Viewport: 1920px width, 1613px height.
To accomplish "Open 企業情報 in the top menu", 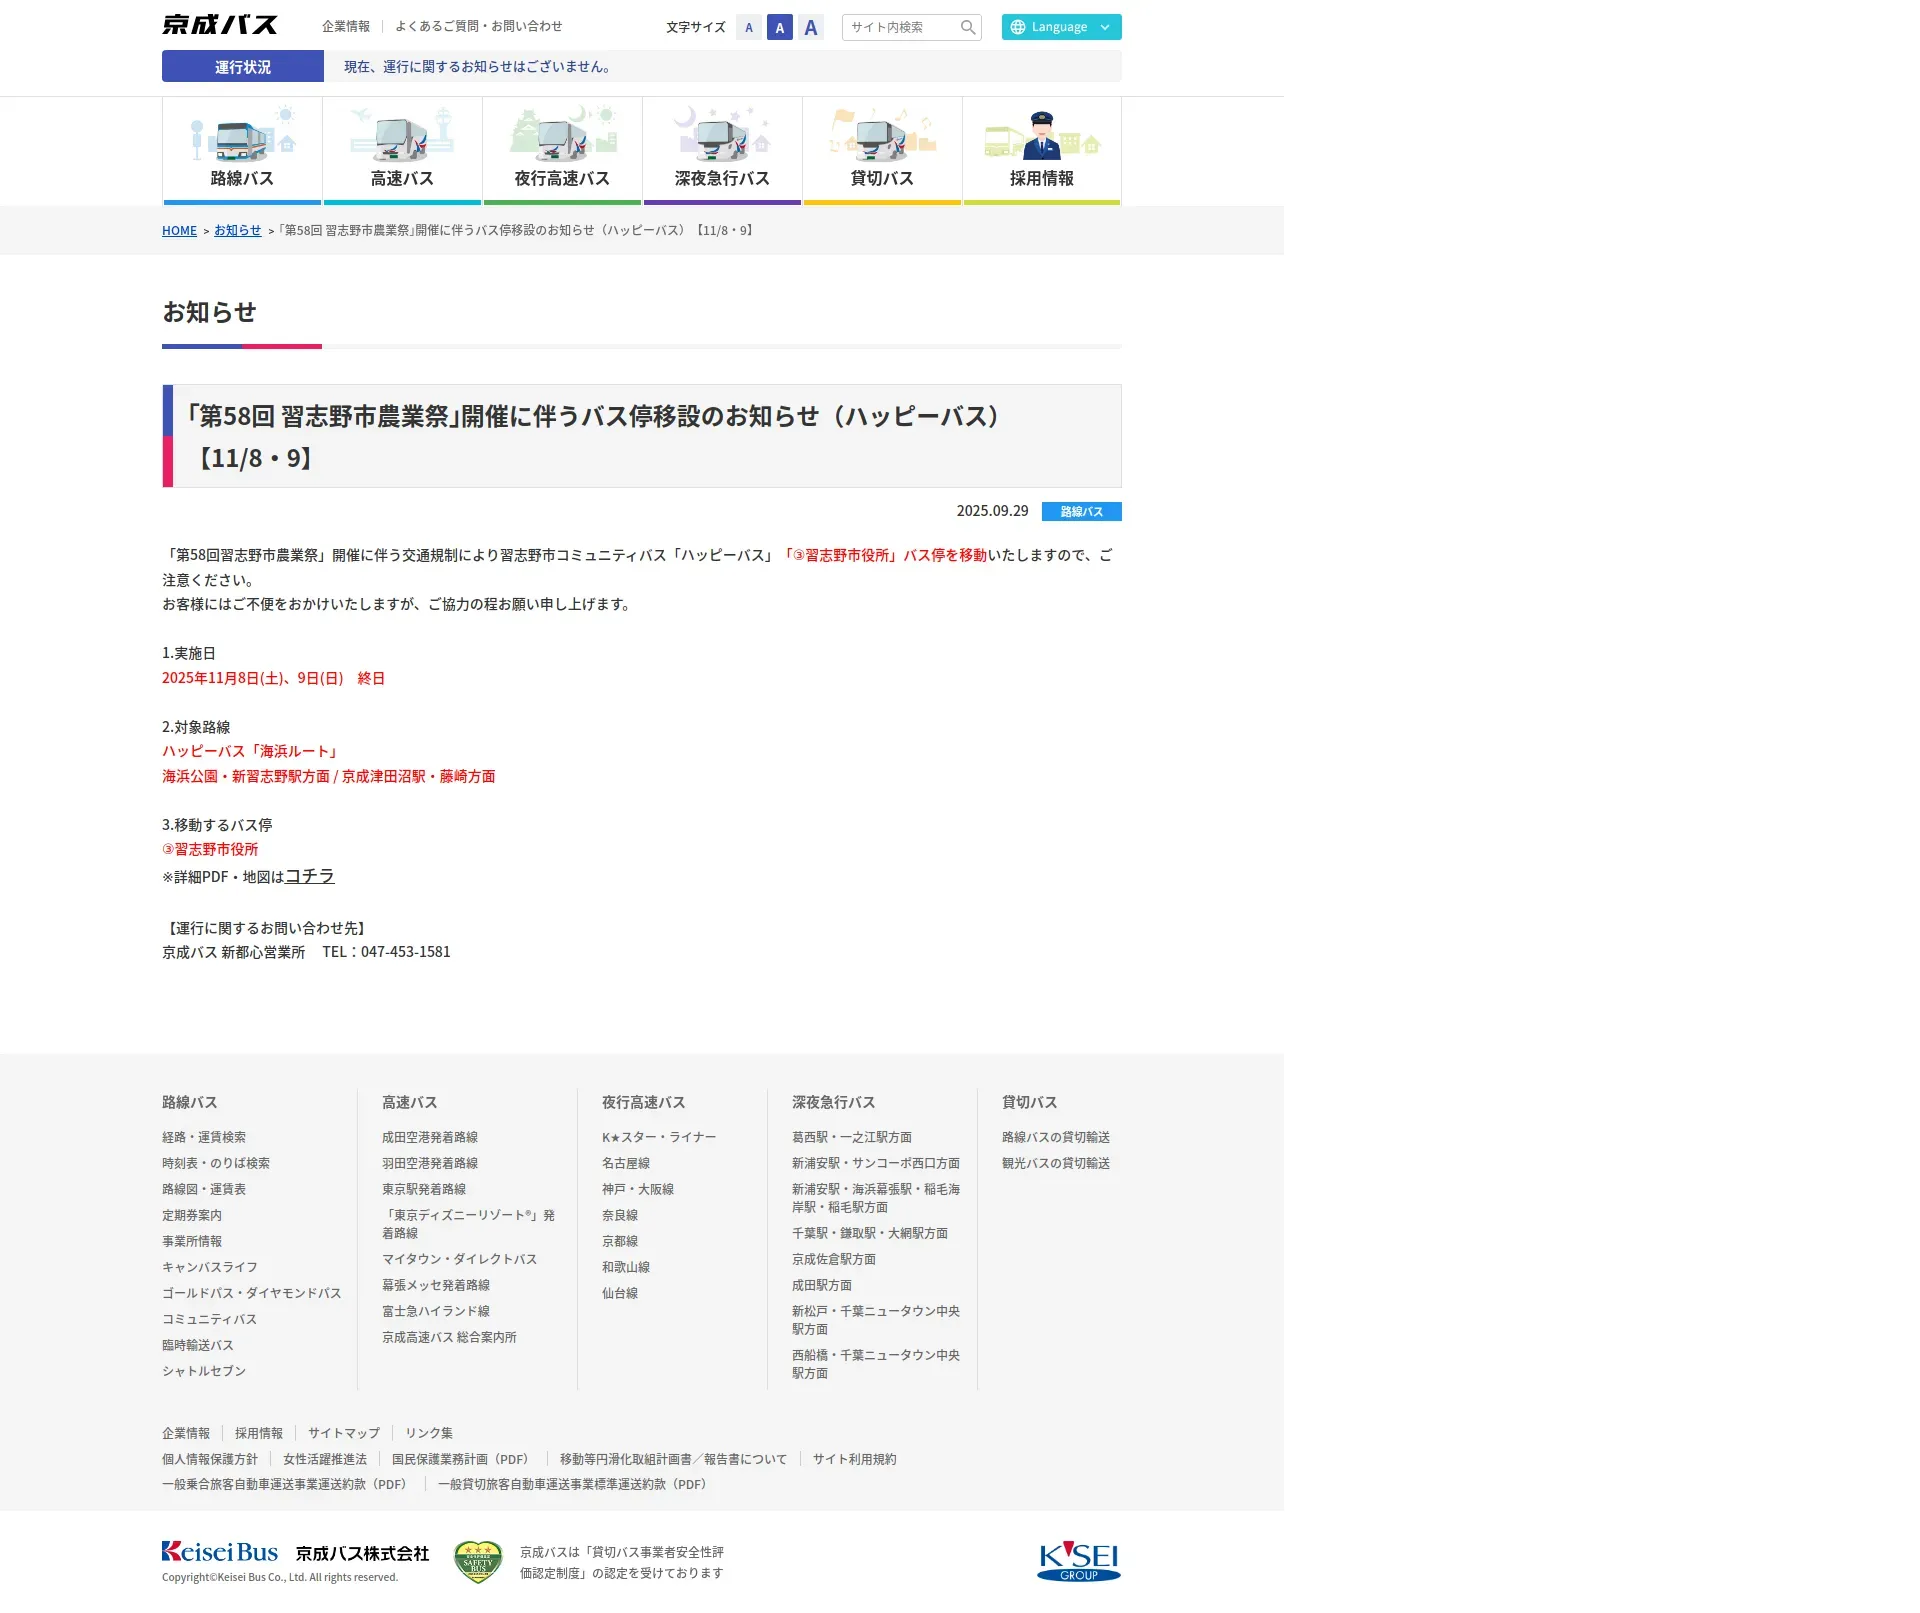I will 346,26.
